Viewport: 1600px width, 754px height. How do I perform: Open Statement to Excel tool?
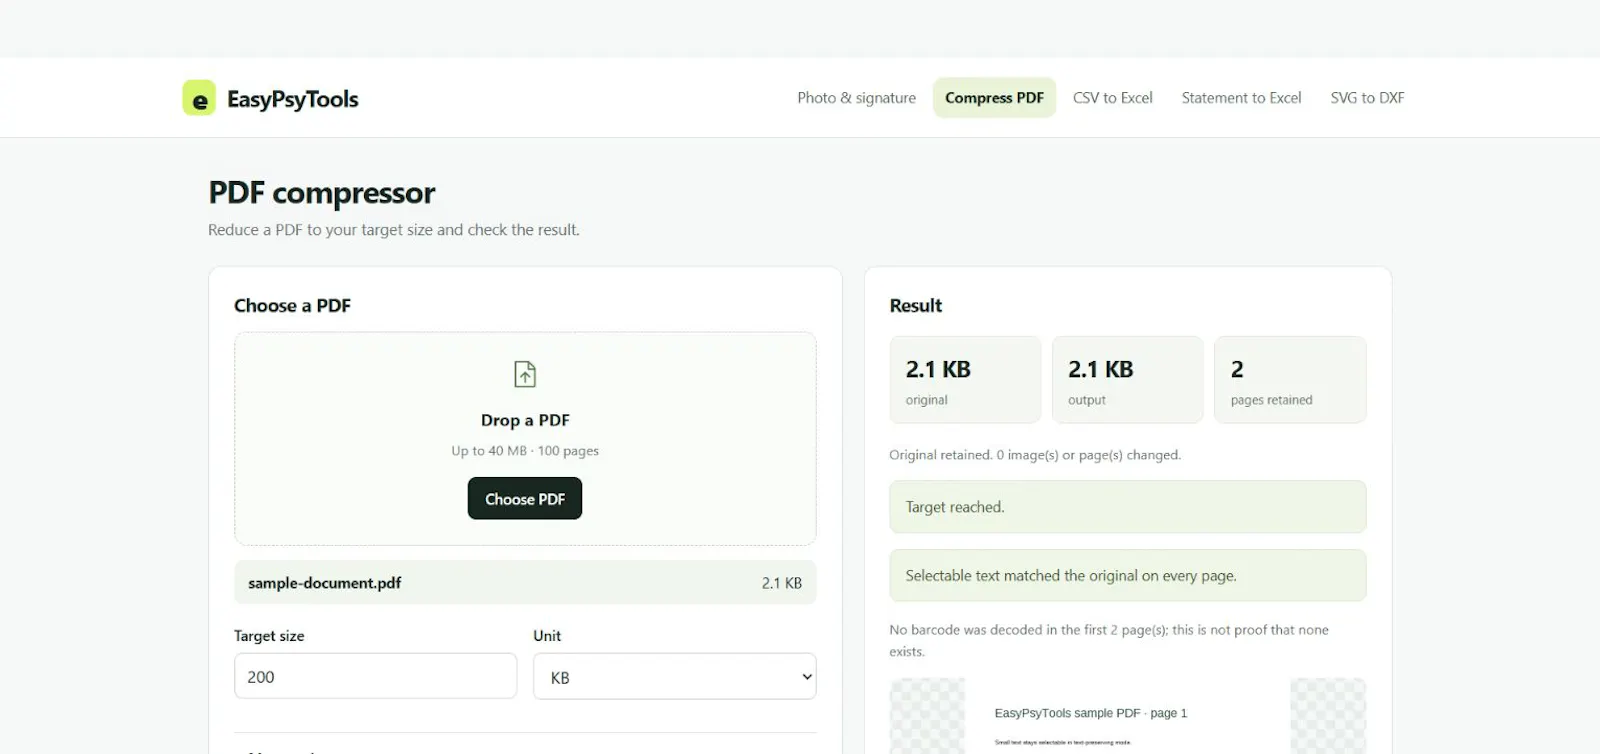coord(1241,98)
